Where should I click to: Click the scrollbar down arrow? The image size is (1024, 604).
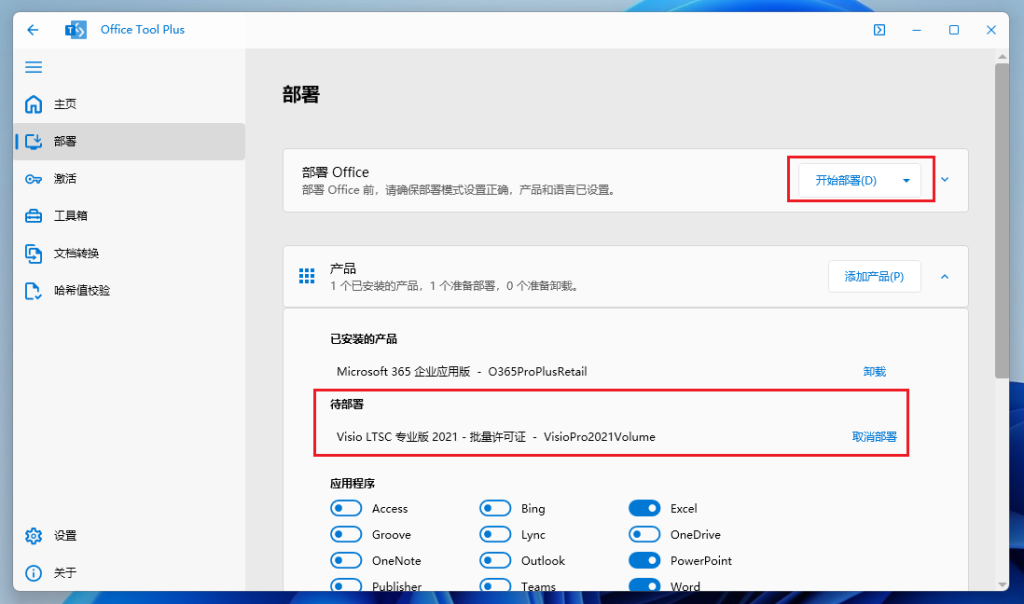(1002, 584)
